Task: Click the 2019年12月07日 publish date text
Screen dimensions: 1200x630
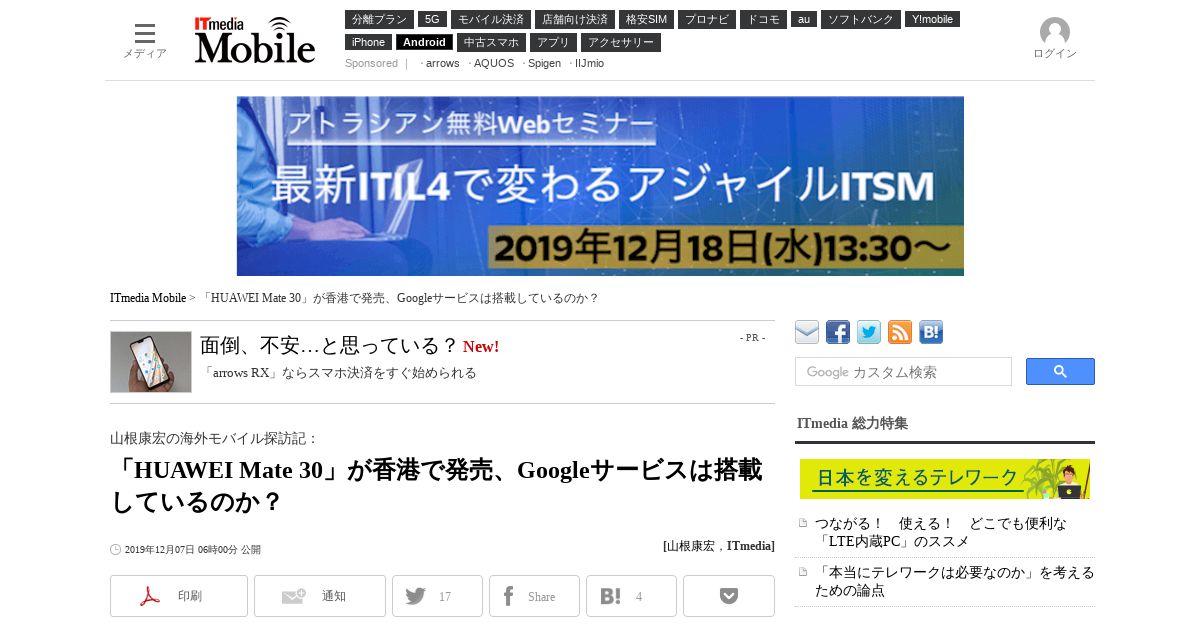Action: tap(192, 550)
